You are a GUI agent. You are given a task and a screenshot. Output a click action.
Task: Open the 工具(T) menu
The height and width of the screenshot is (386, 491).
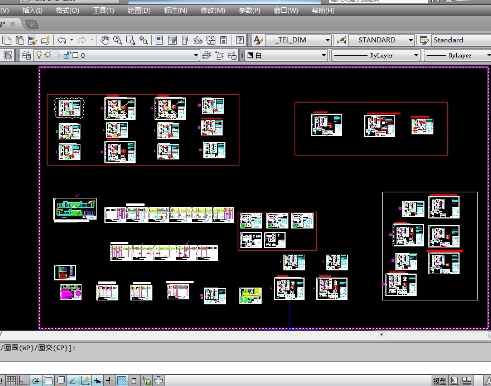(x=103, y=11)
